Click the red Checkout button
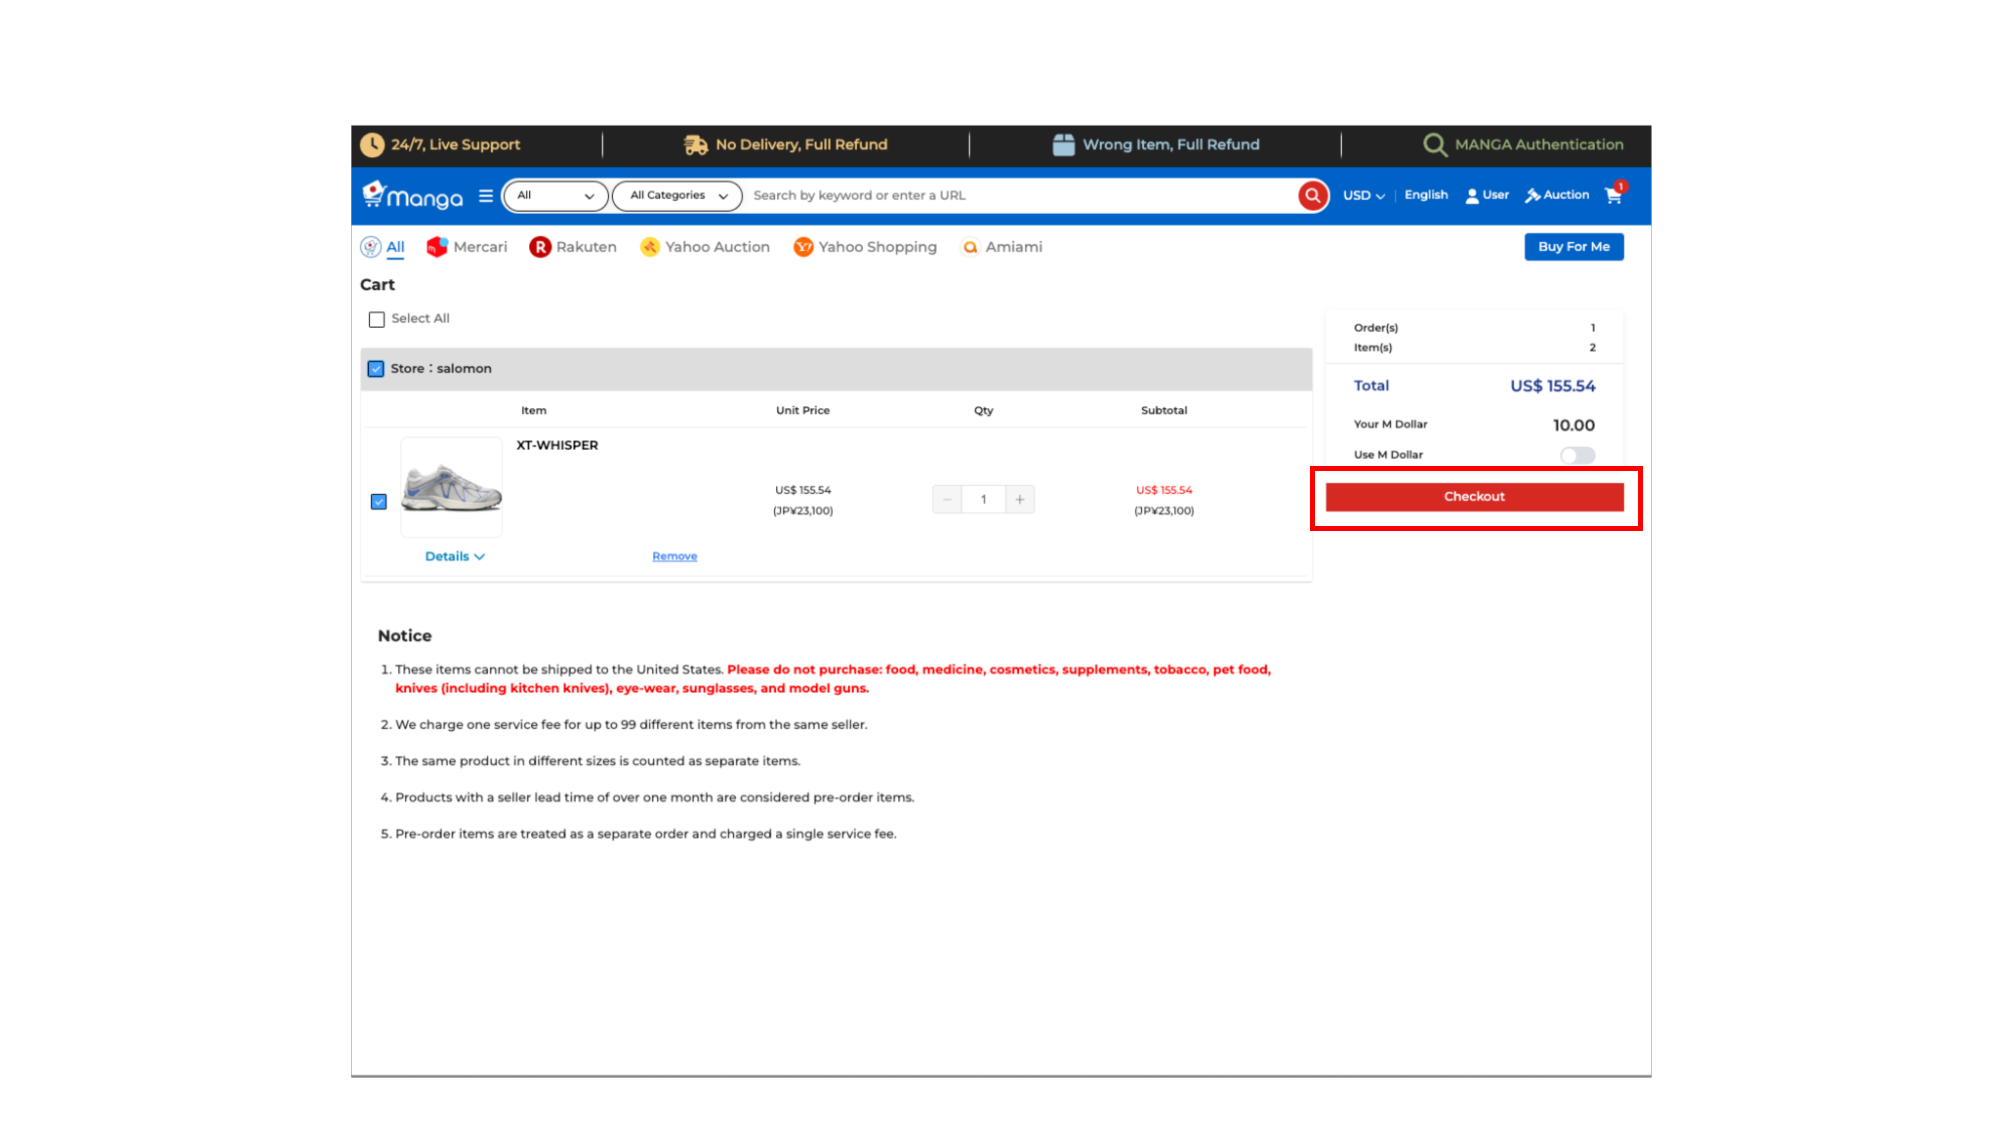This screenshot has width=1999, height=1148. (1474, 497)
